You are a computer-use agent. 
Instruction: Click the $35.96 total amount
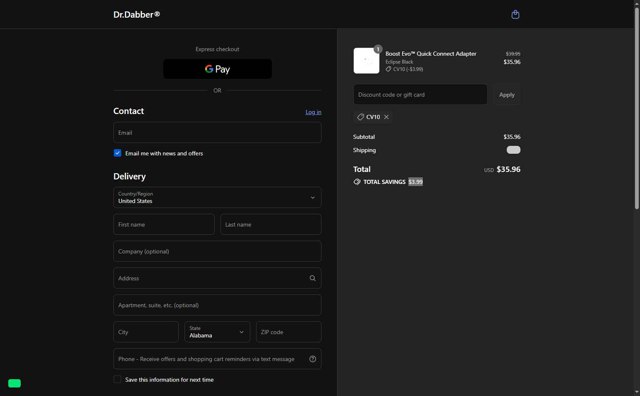click(x=508, y=169)
